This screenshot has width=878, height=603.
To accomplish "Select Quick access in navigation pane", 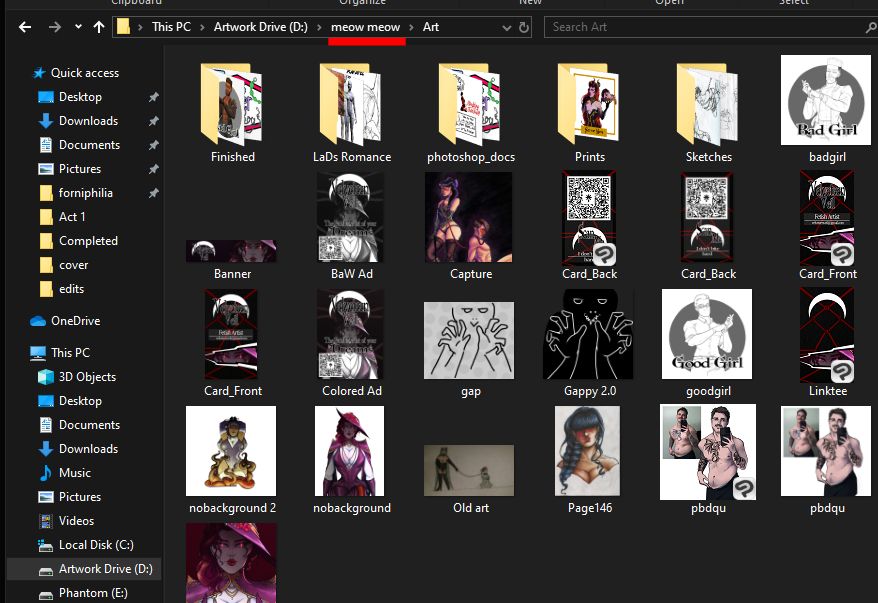I will click(85, 73).
